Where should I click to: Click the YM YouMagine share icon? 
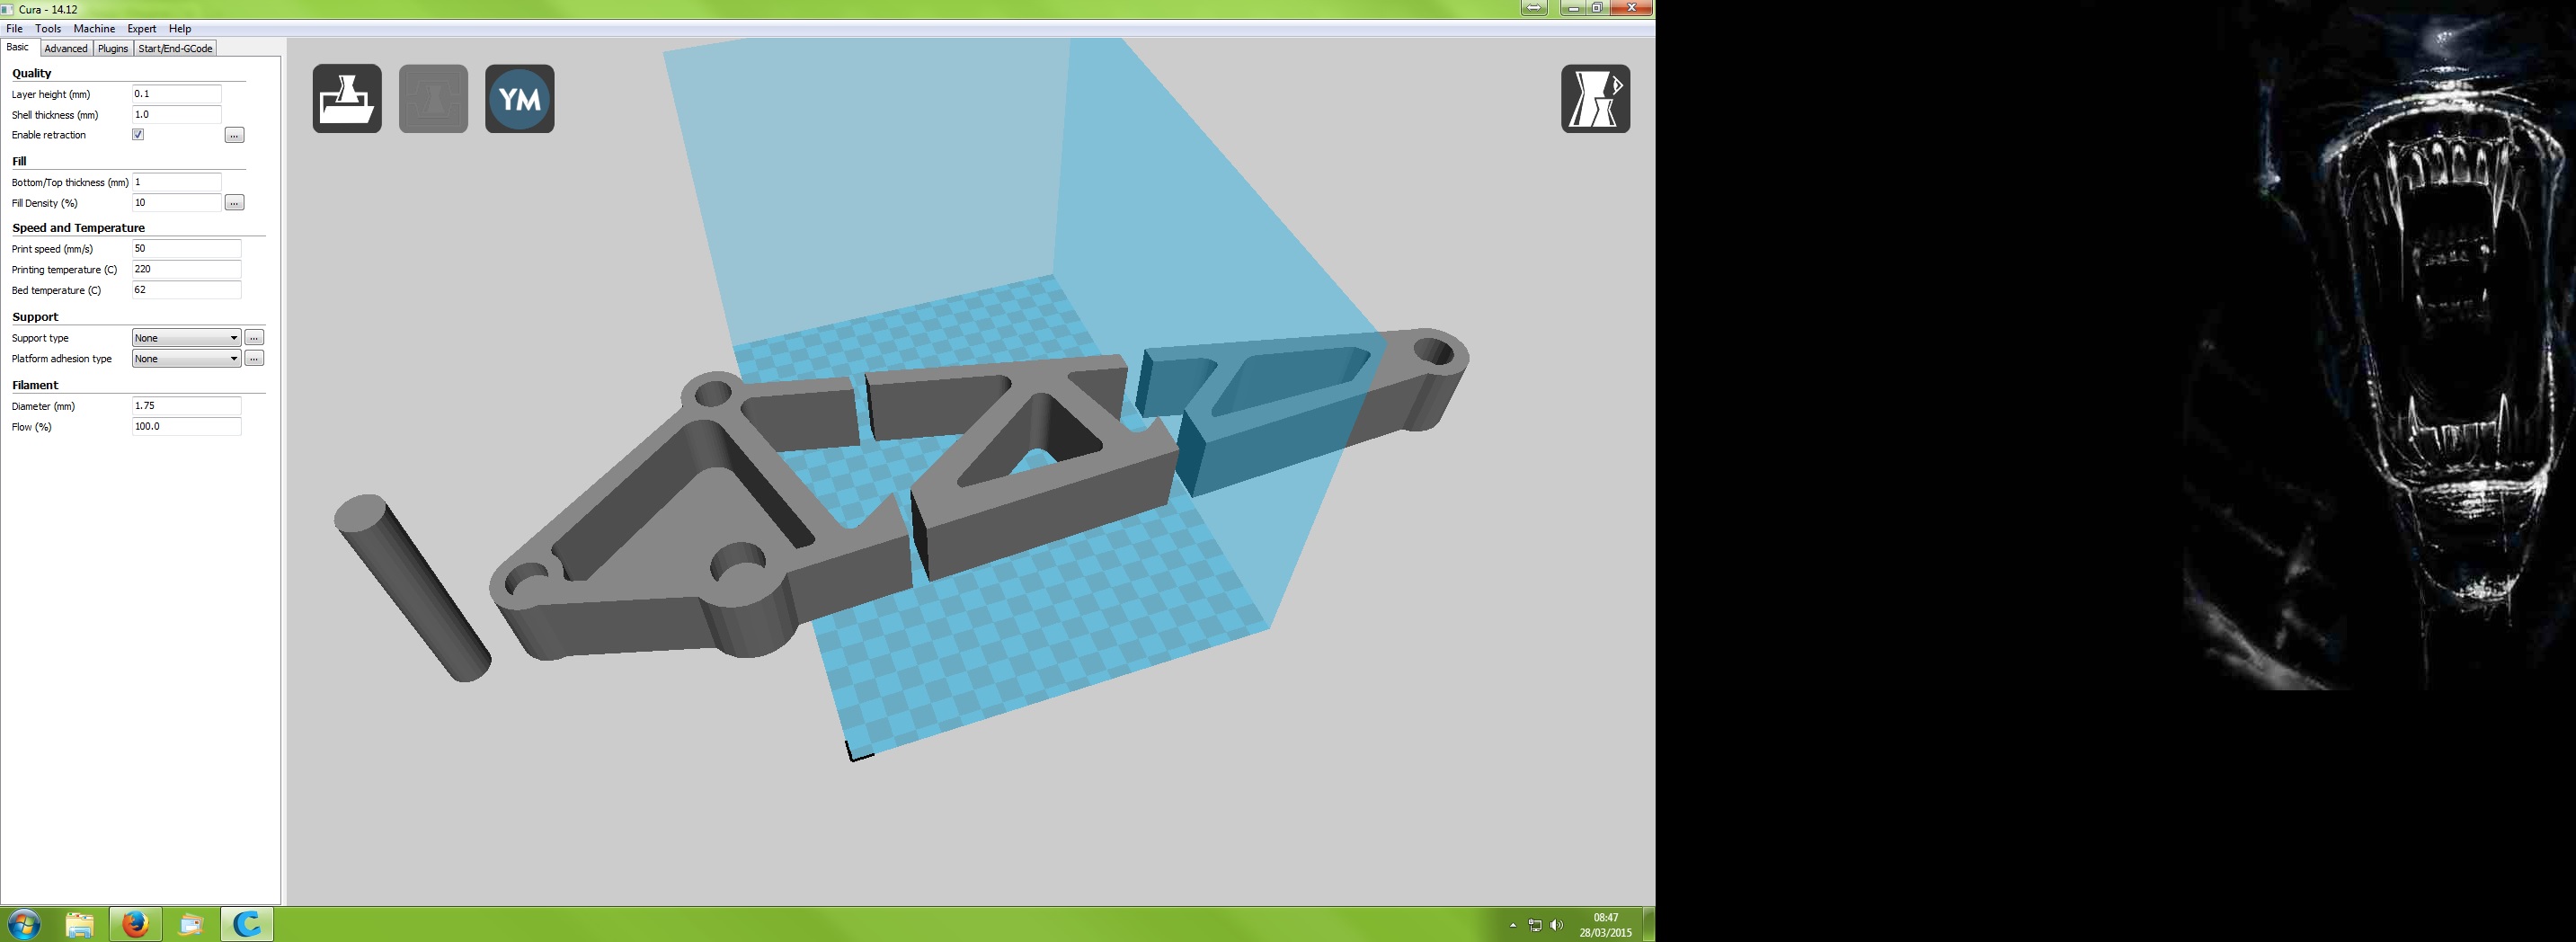(x=520, y=99)
